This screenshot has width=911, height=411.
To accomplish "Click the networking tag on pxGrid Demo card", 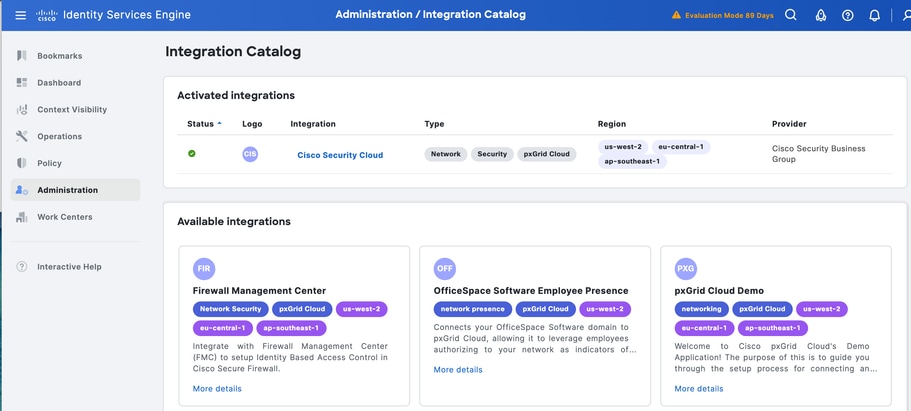I will (701, 309).
